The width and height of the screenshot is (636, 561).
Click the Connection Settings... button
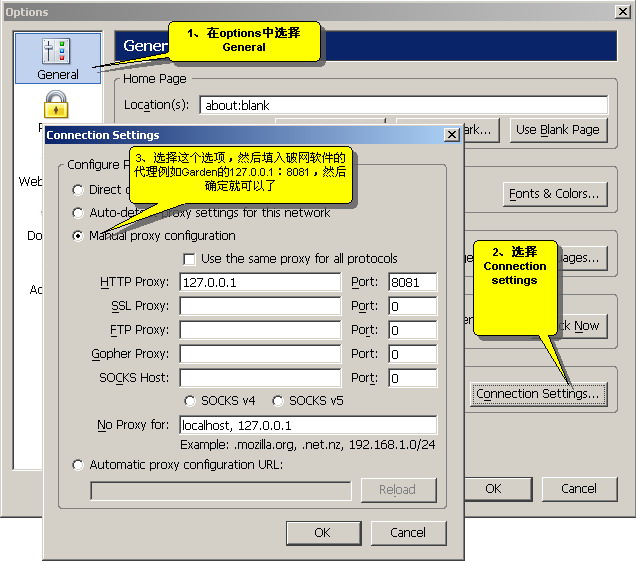(538, 394)
